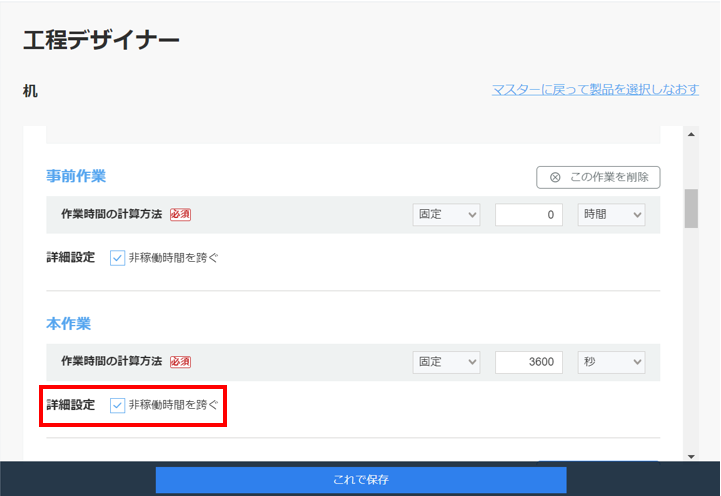Viewport: 721px width, 496px height.
Task: Click the input field showing 3600
Action: pyautogui.click(x=529, y=362)
